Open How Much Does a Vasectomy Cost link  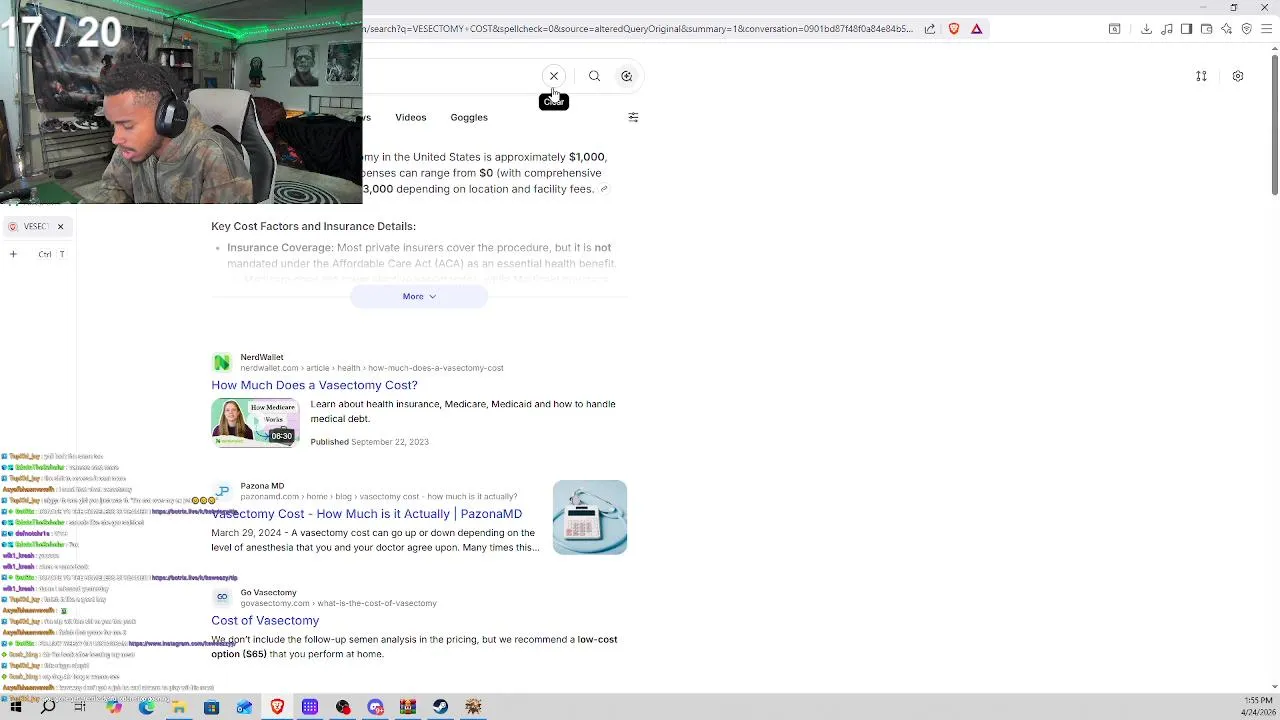(314, 385)
